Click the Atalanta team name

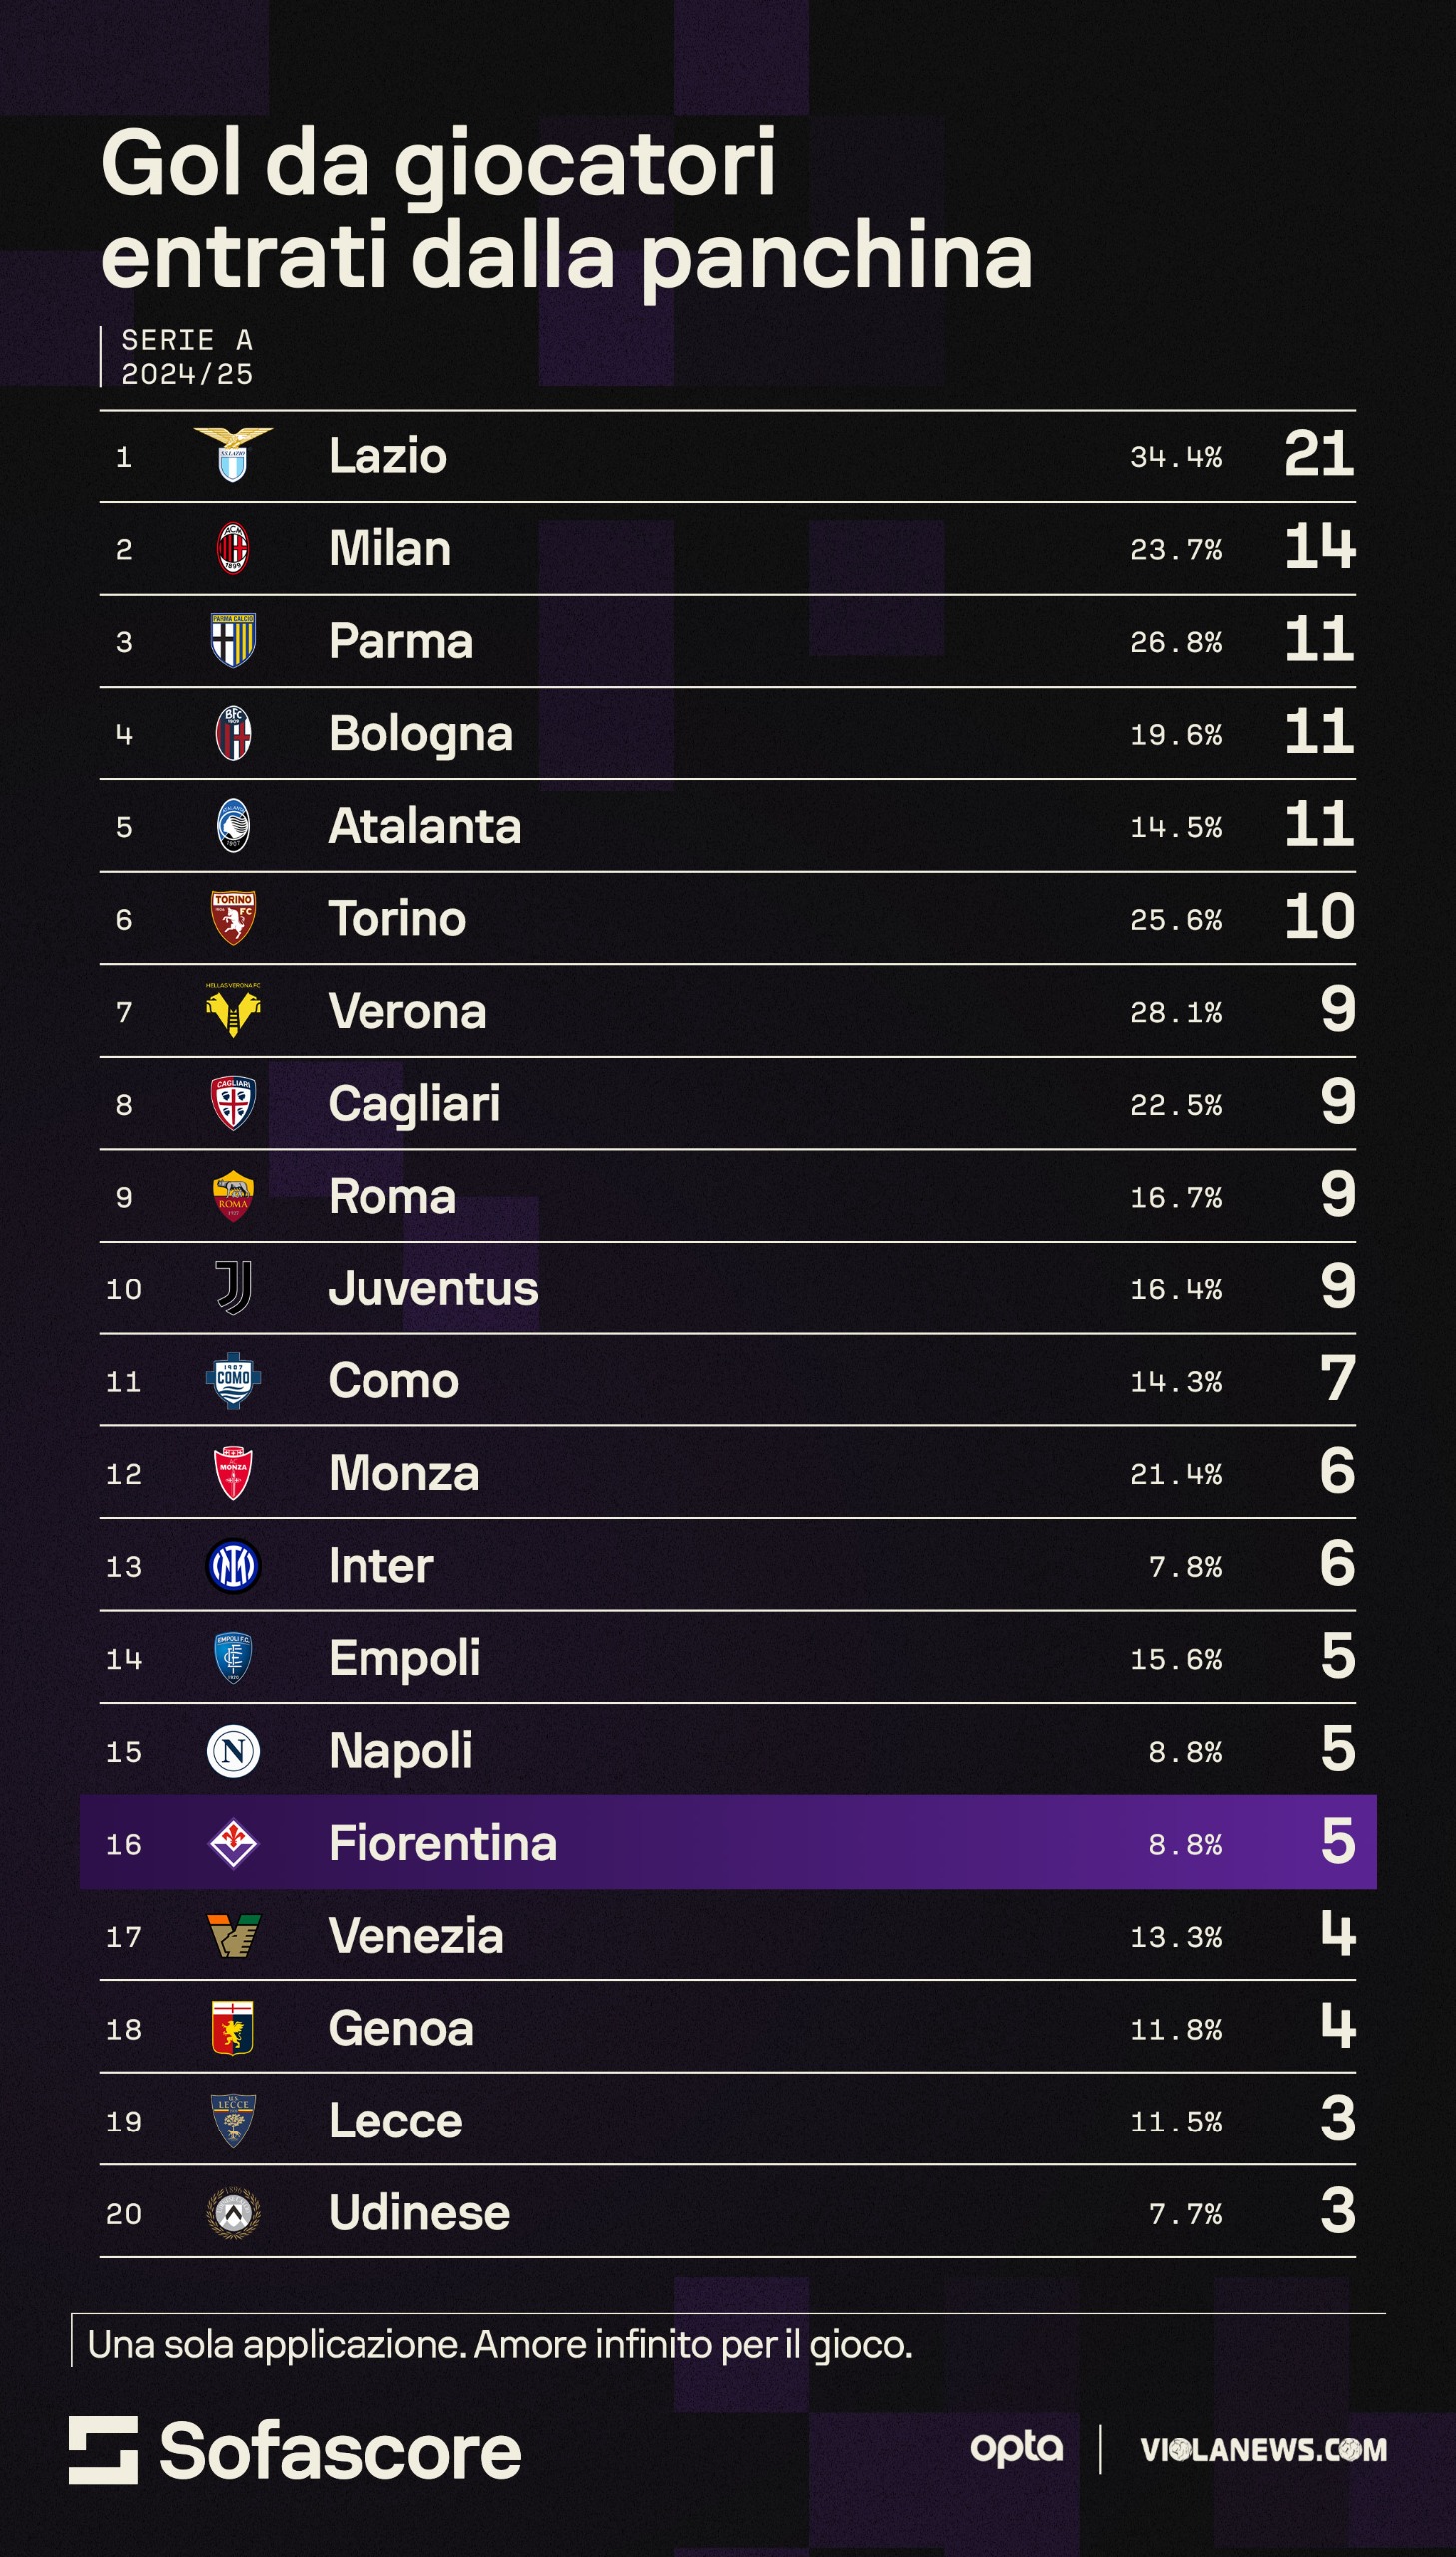pos(425,826)
